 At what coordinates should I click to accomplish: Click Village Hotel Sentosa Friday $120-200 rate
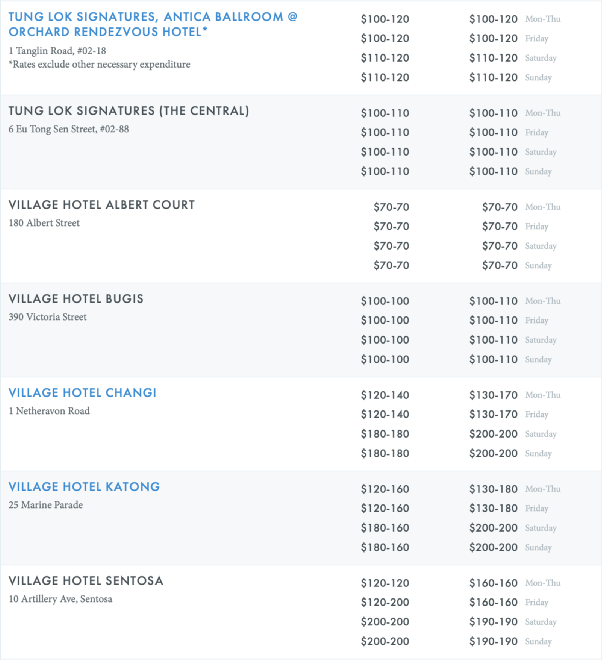coord(385,602)
